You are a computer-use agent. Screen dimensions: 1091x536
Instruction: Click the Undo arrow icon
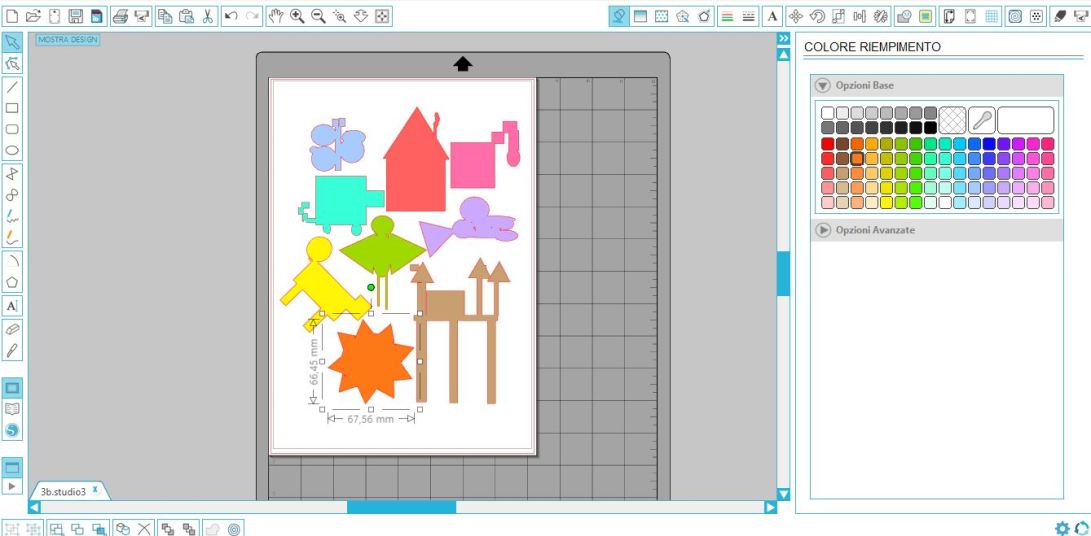pos(230,16)
